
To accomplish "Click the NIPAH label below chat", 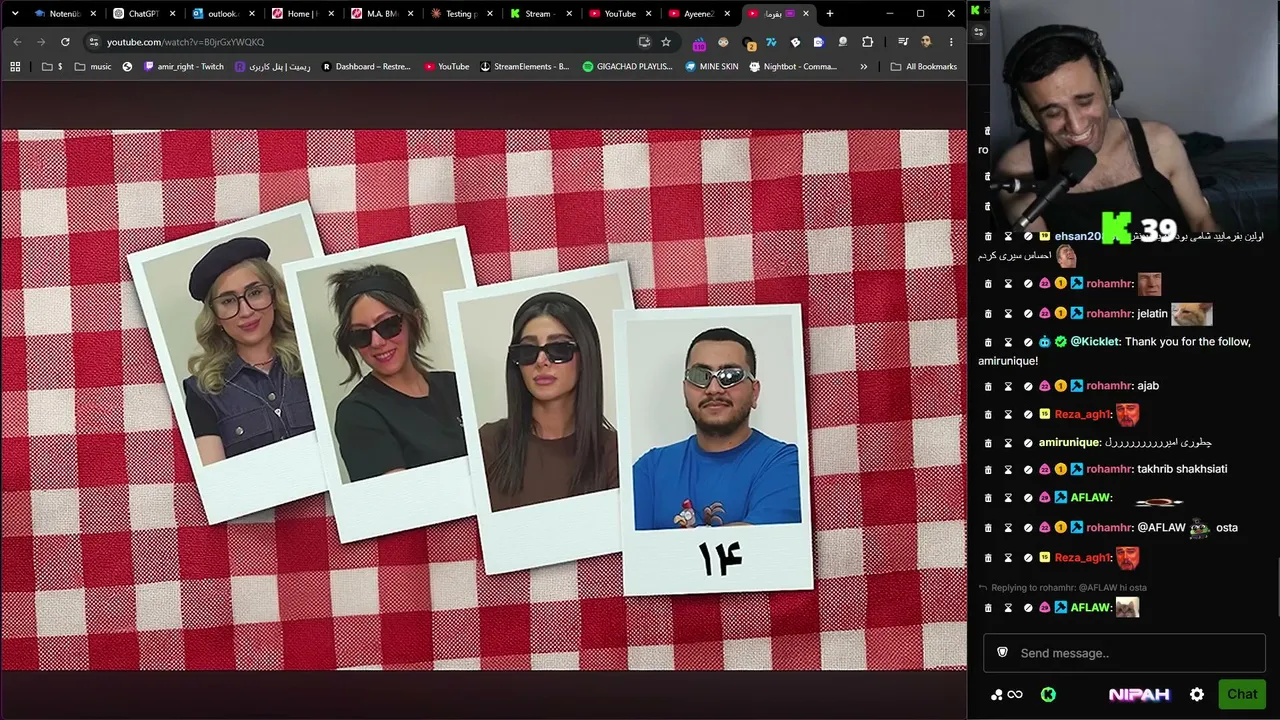I will click(x=1139, y=694).
